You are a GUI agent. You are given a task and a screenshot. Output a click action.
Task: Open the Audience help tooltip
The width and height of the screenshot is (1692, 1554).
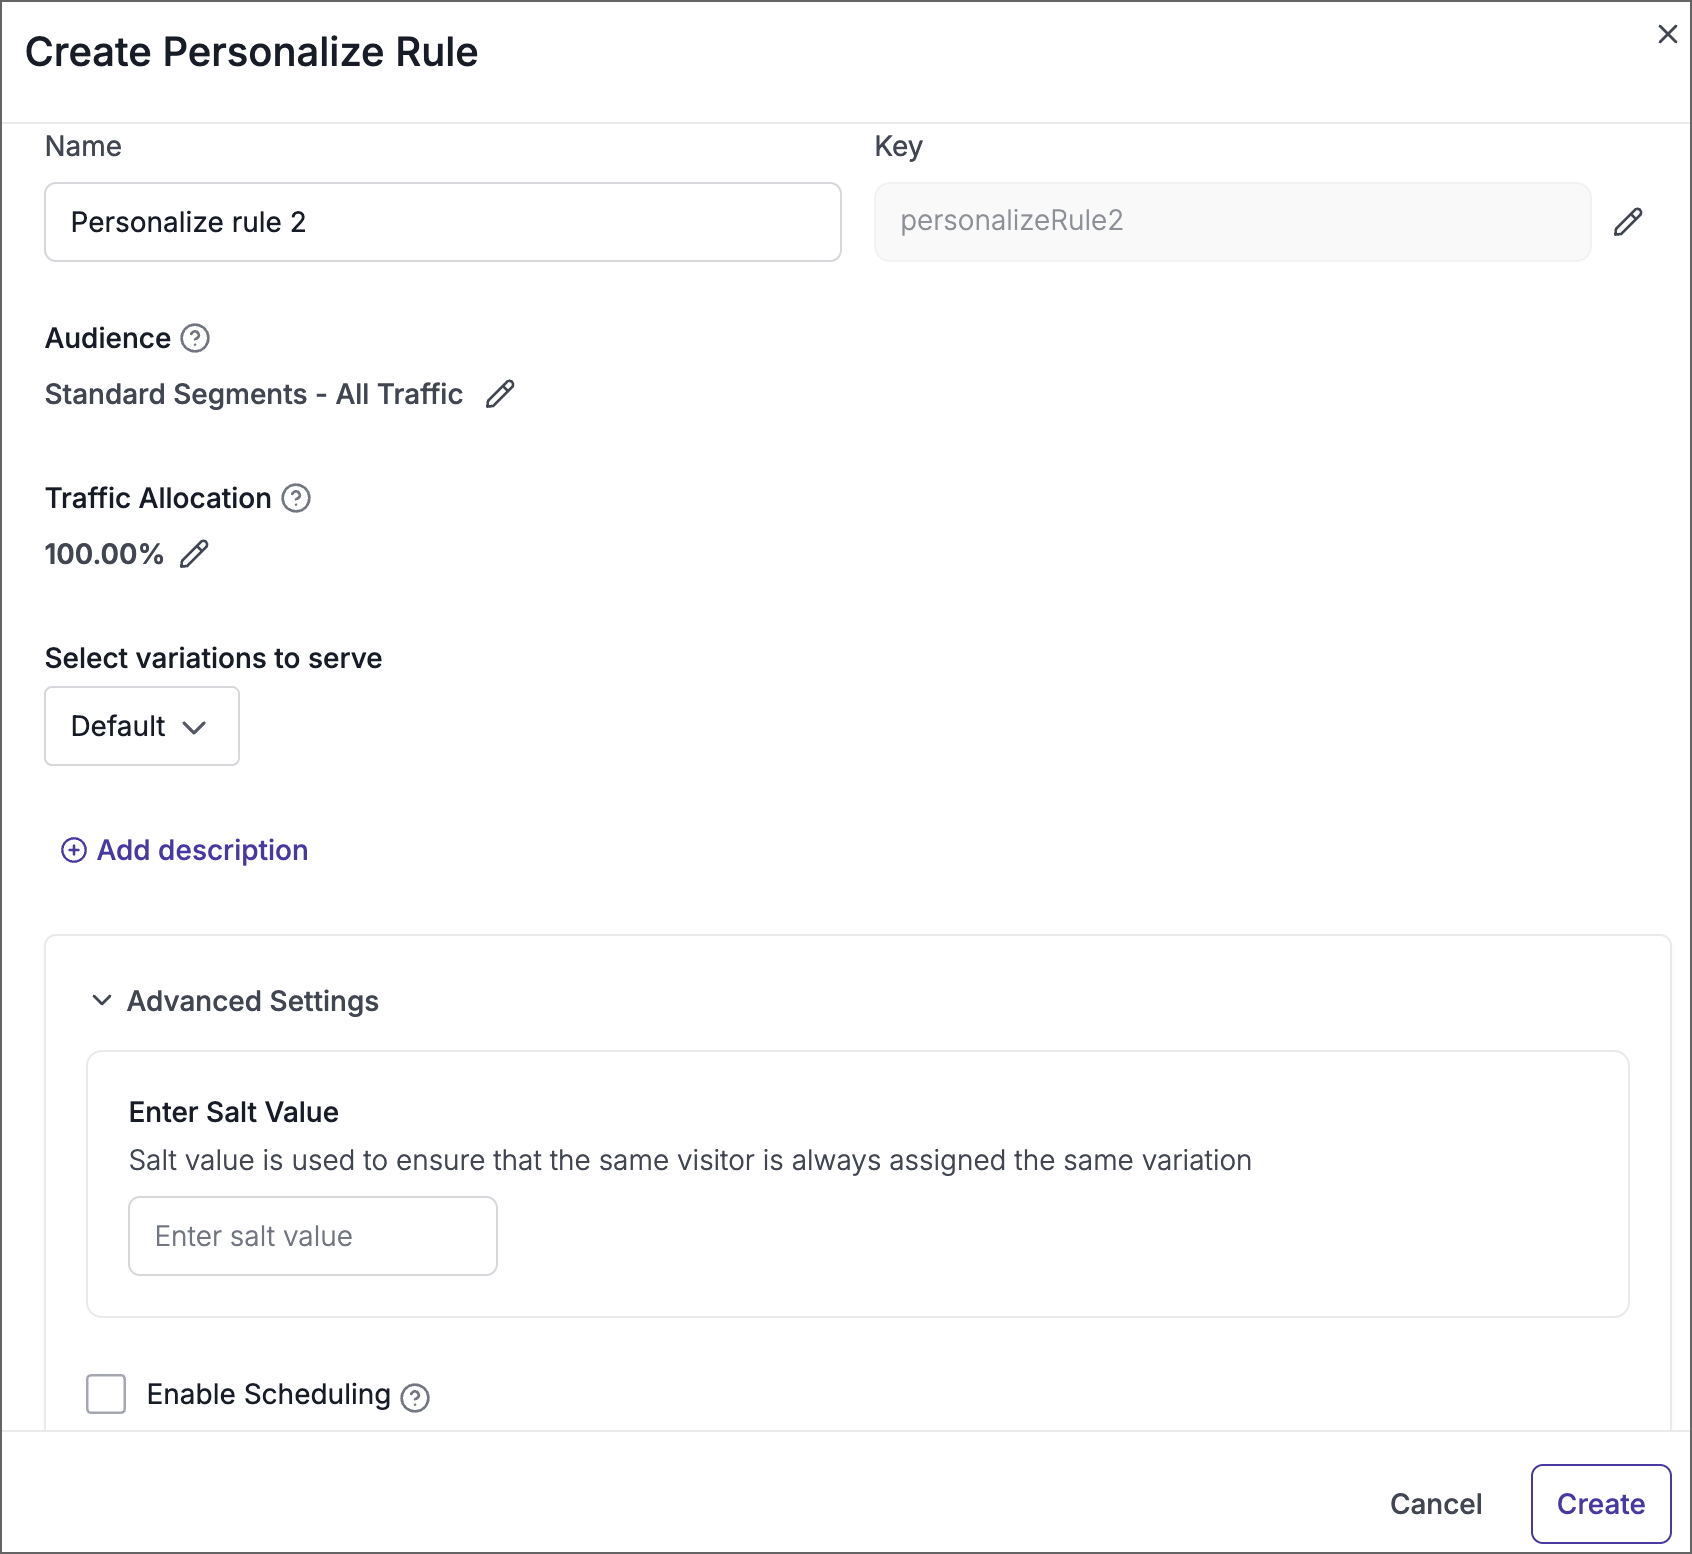tap(194, 339)
